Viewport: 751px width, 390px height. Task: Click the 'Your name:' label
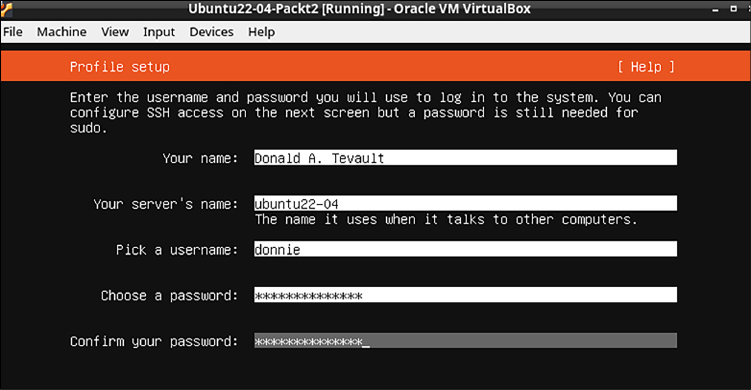[x=200, y=158]
